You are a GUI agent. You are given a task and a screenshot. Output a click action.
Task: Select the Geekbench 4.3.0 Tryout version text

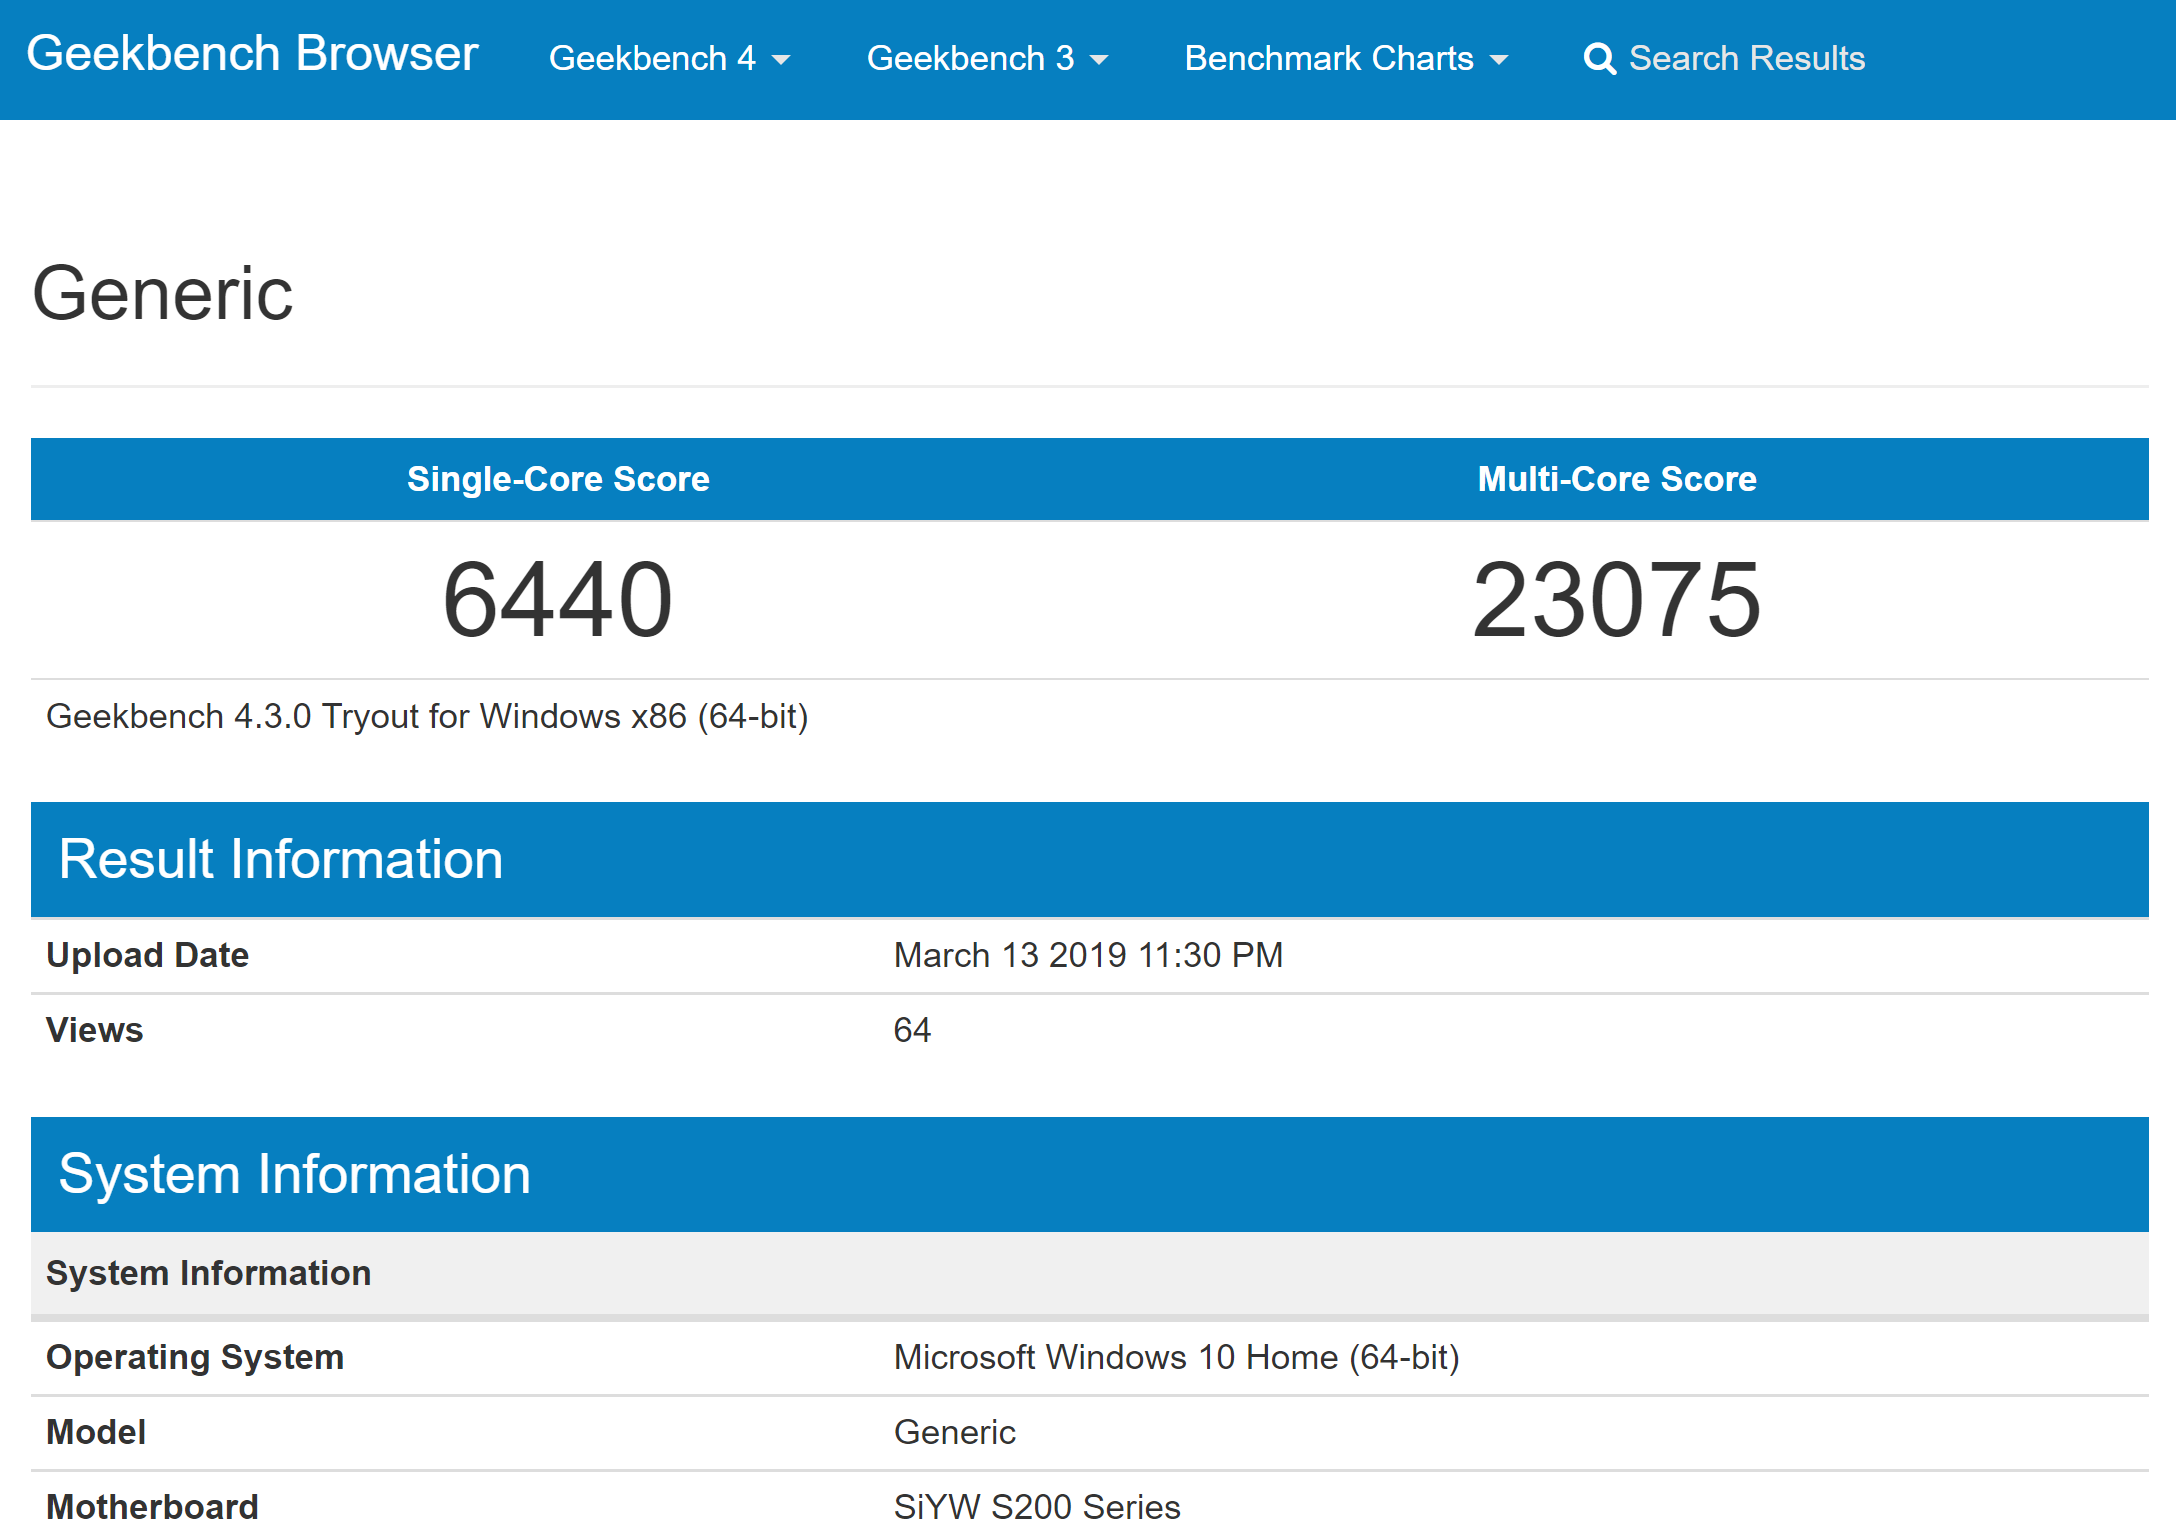pos(427,717)
